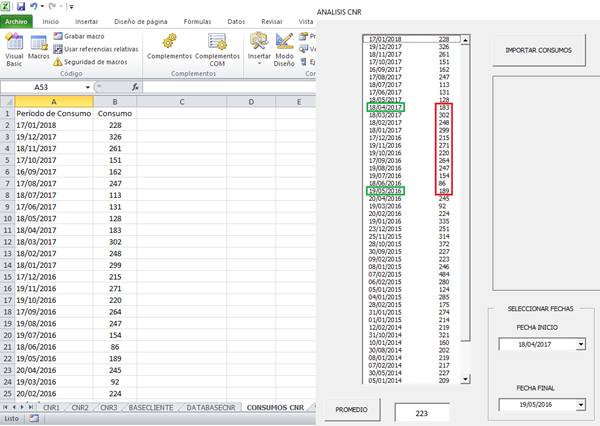The width and height of the screenshot is (600, 426).
Task: Toggle Modo Diseño in the ribbon
Action: pos(284,47)
